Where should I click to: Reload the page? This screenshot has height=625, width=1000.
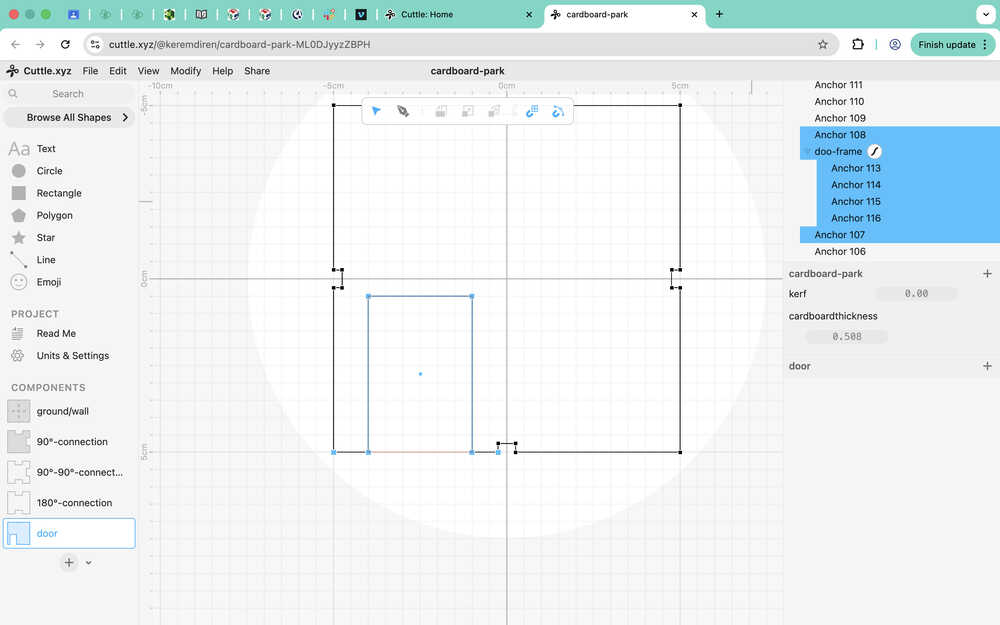65,45
